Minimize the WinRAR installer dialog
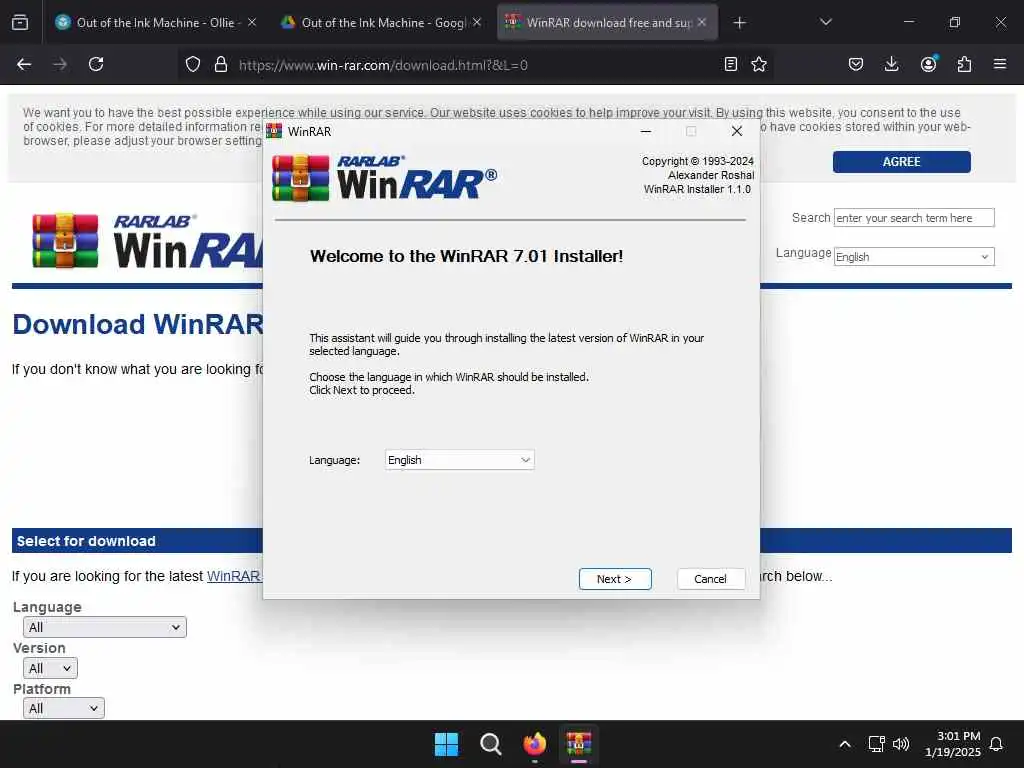 pyautogui.click(x=646, y=131)
